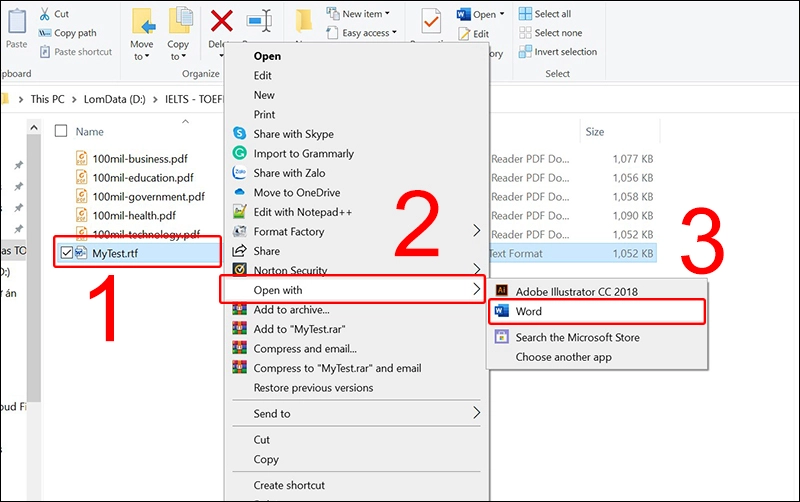
Task: Click the OneDrive cloud icon in menu
Action: [x=239, y=192]
